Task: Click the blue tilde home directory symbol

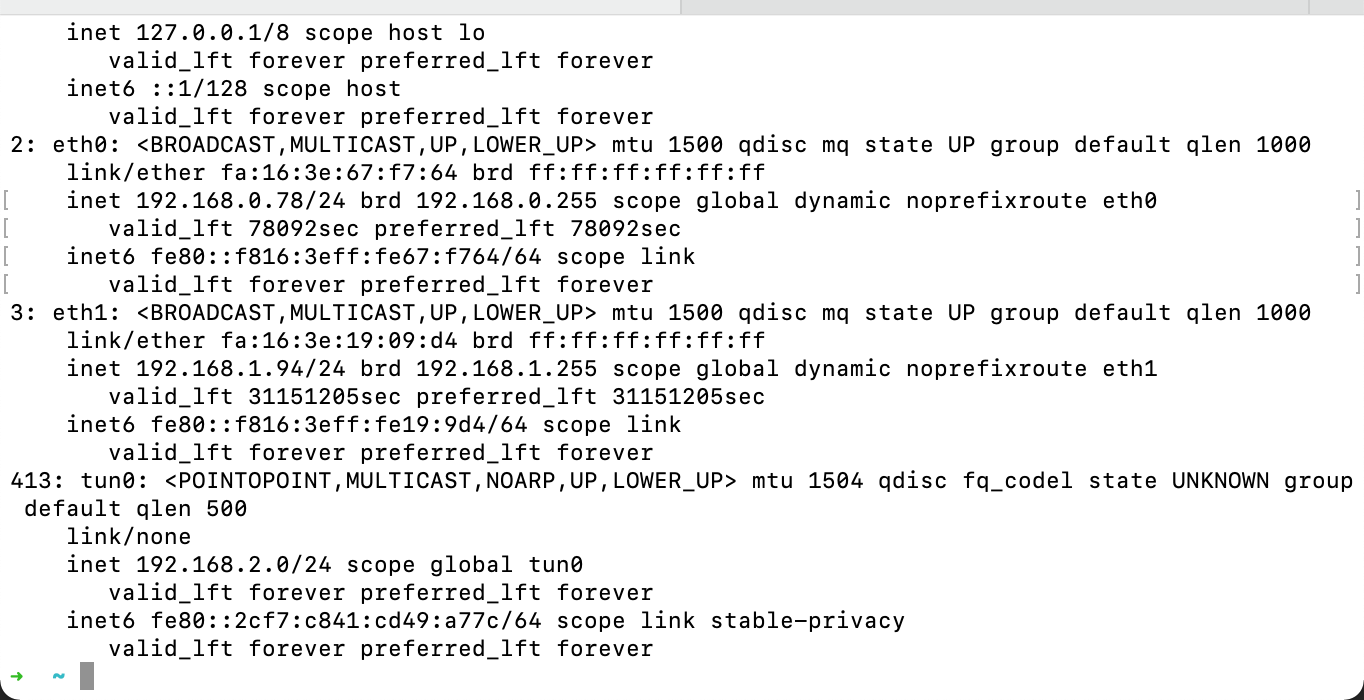Action: (58, 677)
